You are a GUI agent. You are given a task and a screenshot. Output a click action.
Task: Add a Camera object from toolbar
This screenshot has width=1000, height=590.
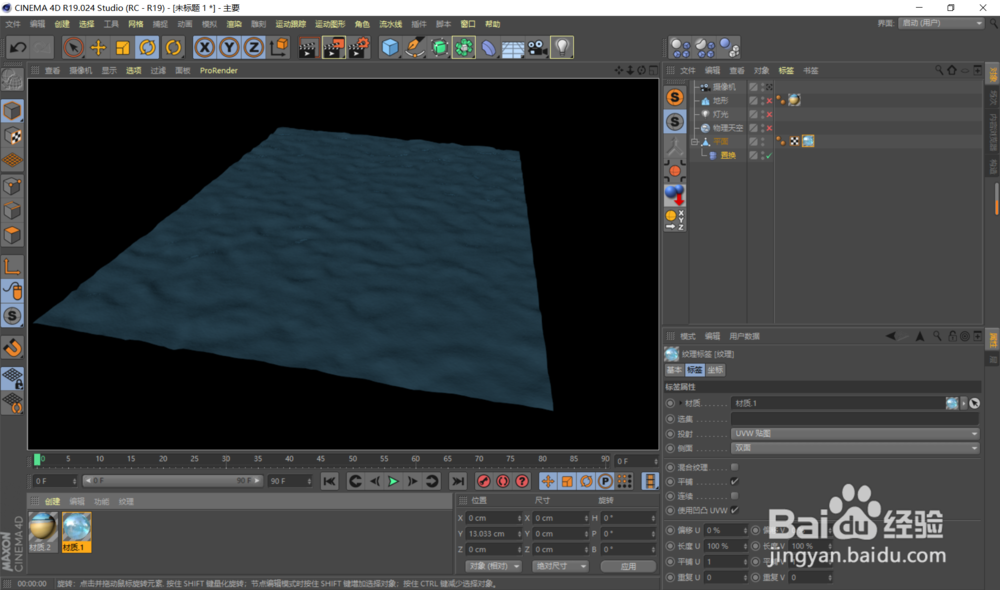(537, 47)
